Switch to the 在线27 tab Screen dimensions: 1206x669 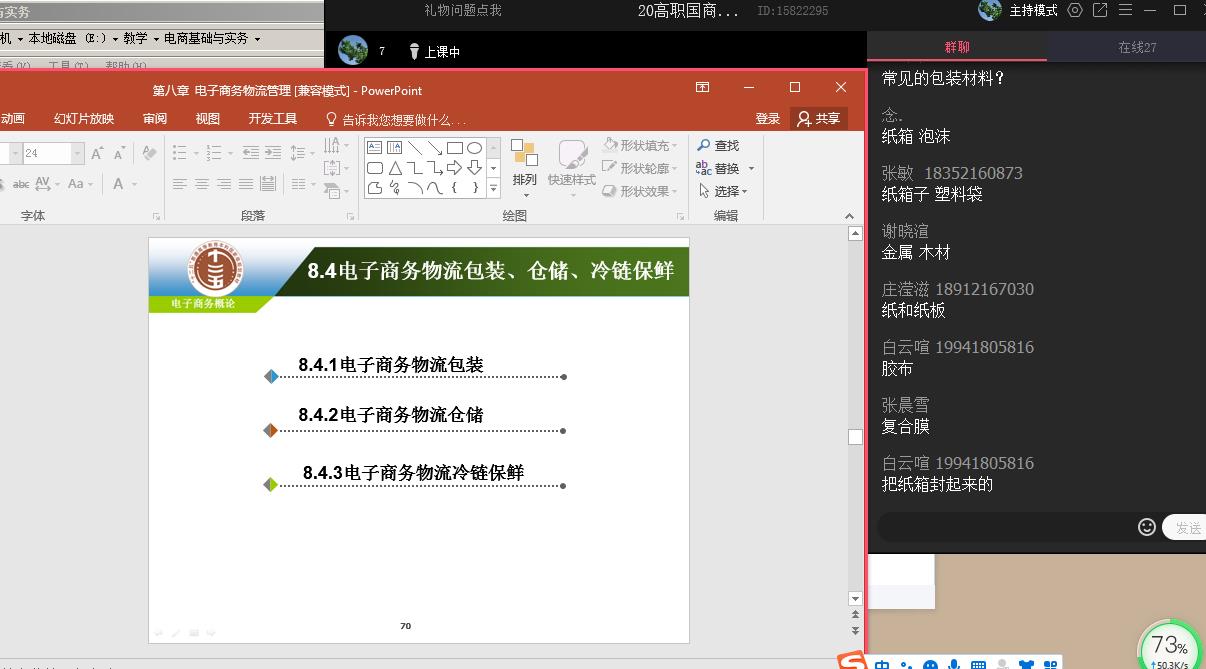tap(1137, 47)
